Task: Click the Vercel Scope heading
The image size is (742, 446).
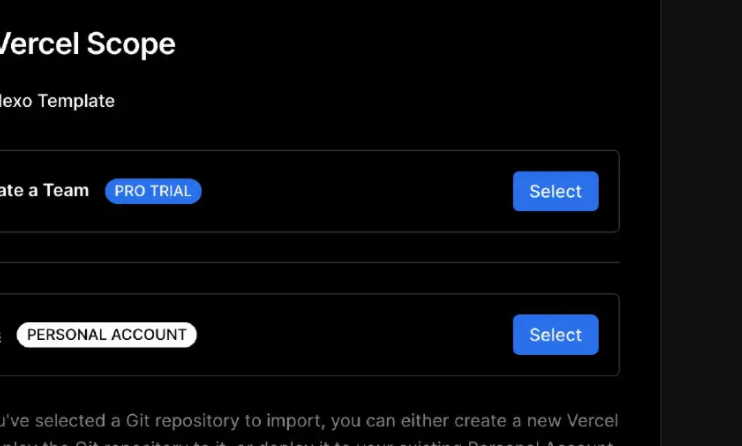Action: click(88, 44)
